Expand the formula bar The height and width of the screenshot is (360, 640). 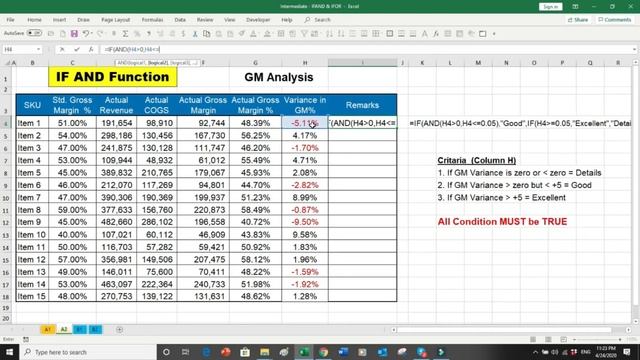click(634, 49)
